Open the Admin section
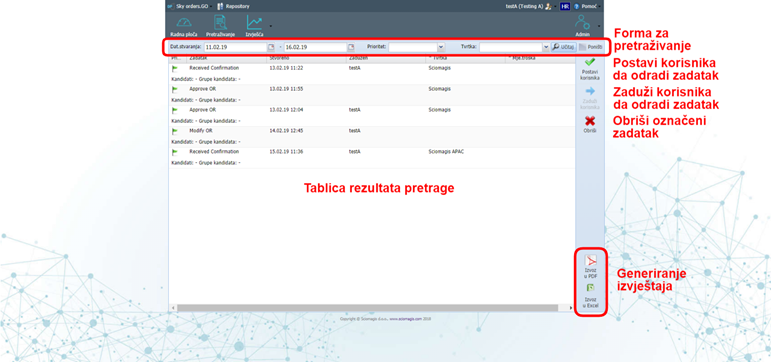This screenshot has height=362, width=771. coord(582,27)
